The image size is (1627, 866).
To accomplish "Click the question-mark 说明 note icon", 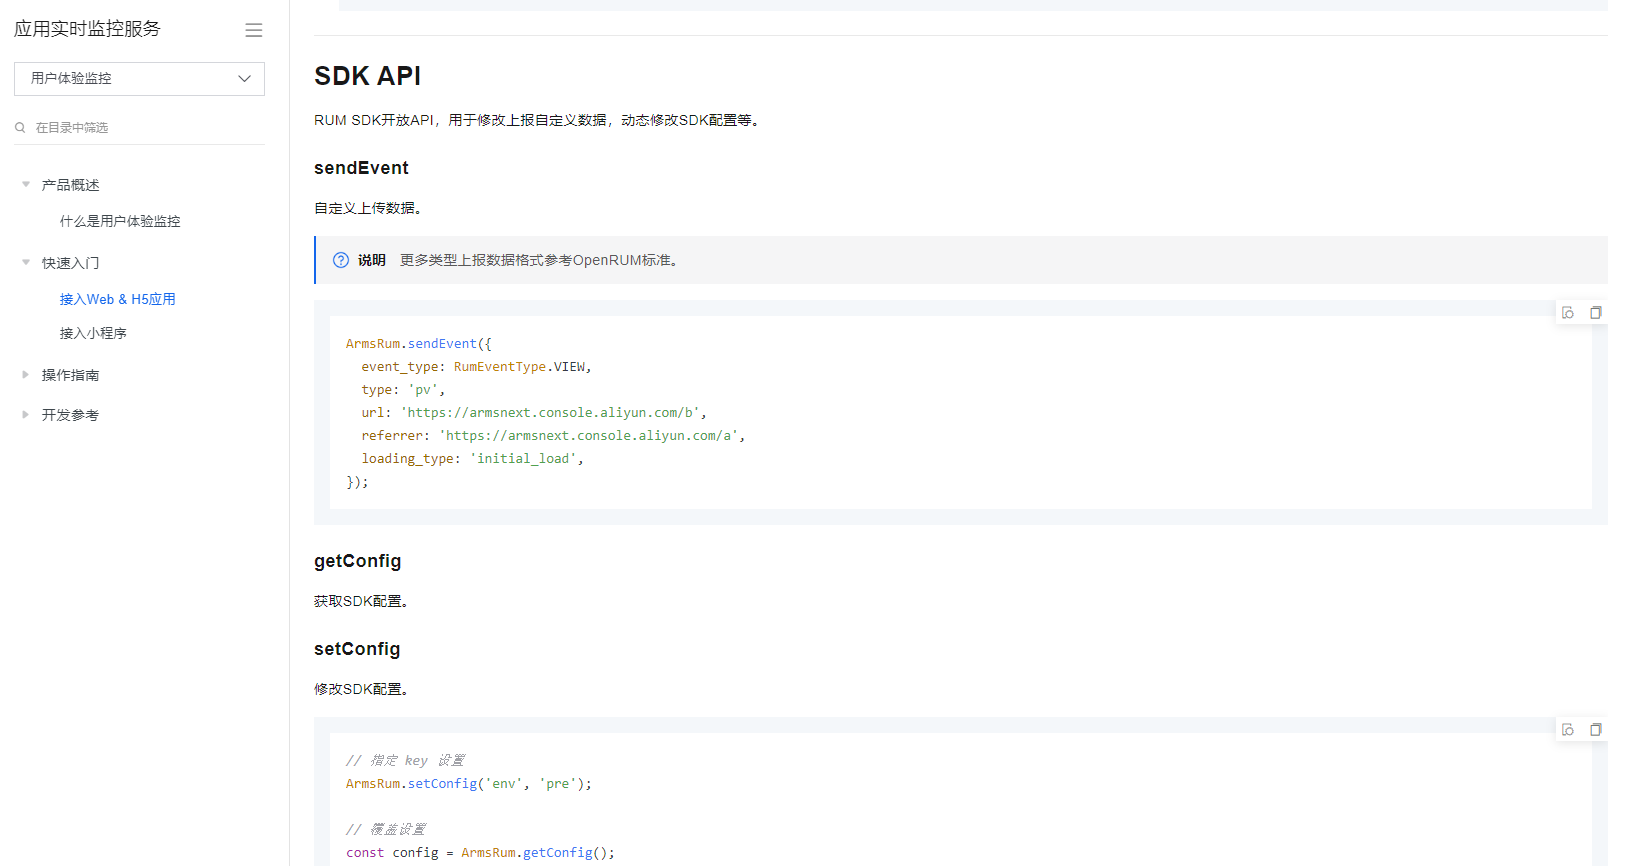I will coord(341,260).
